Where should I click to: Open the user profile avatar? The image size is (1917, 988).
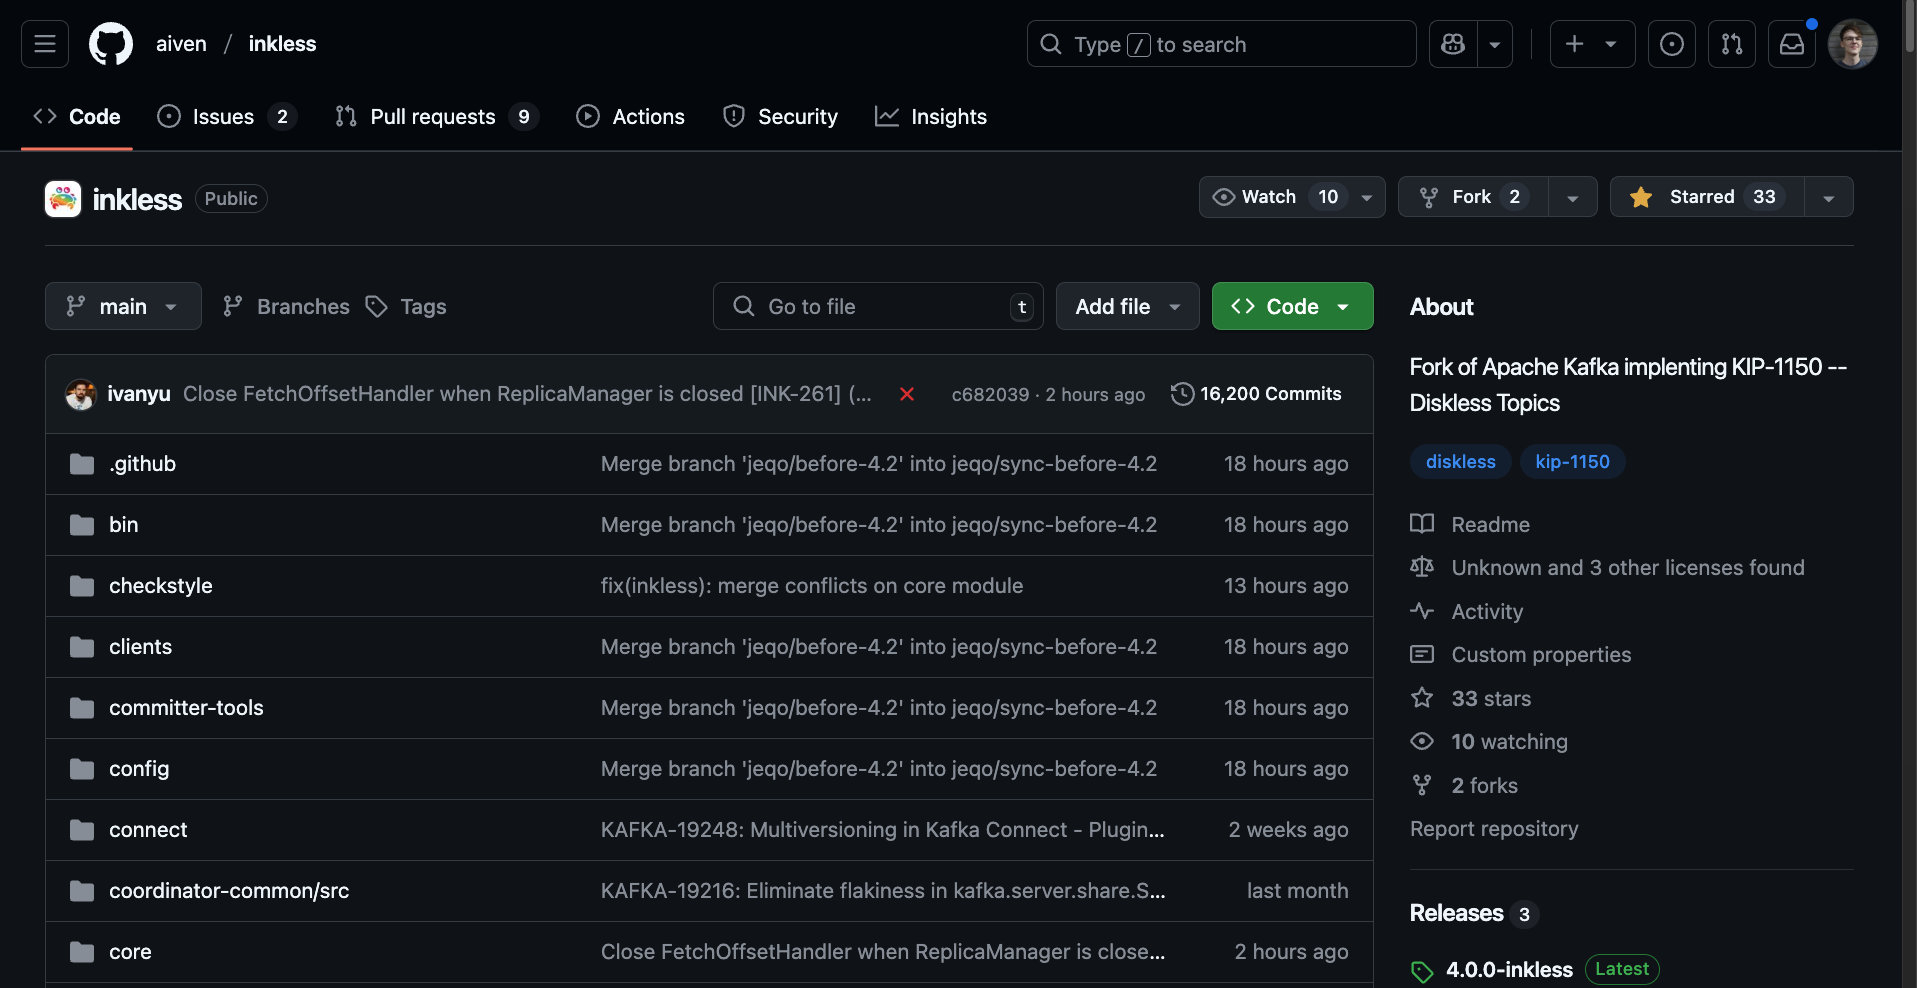pyautogui.click(x=1852, y=44)
